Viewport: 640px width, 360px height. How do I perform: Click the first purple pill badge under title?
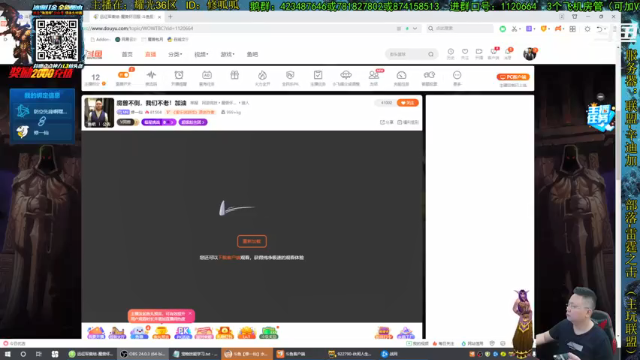tap(159, 122)
